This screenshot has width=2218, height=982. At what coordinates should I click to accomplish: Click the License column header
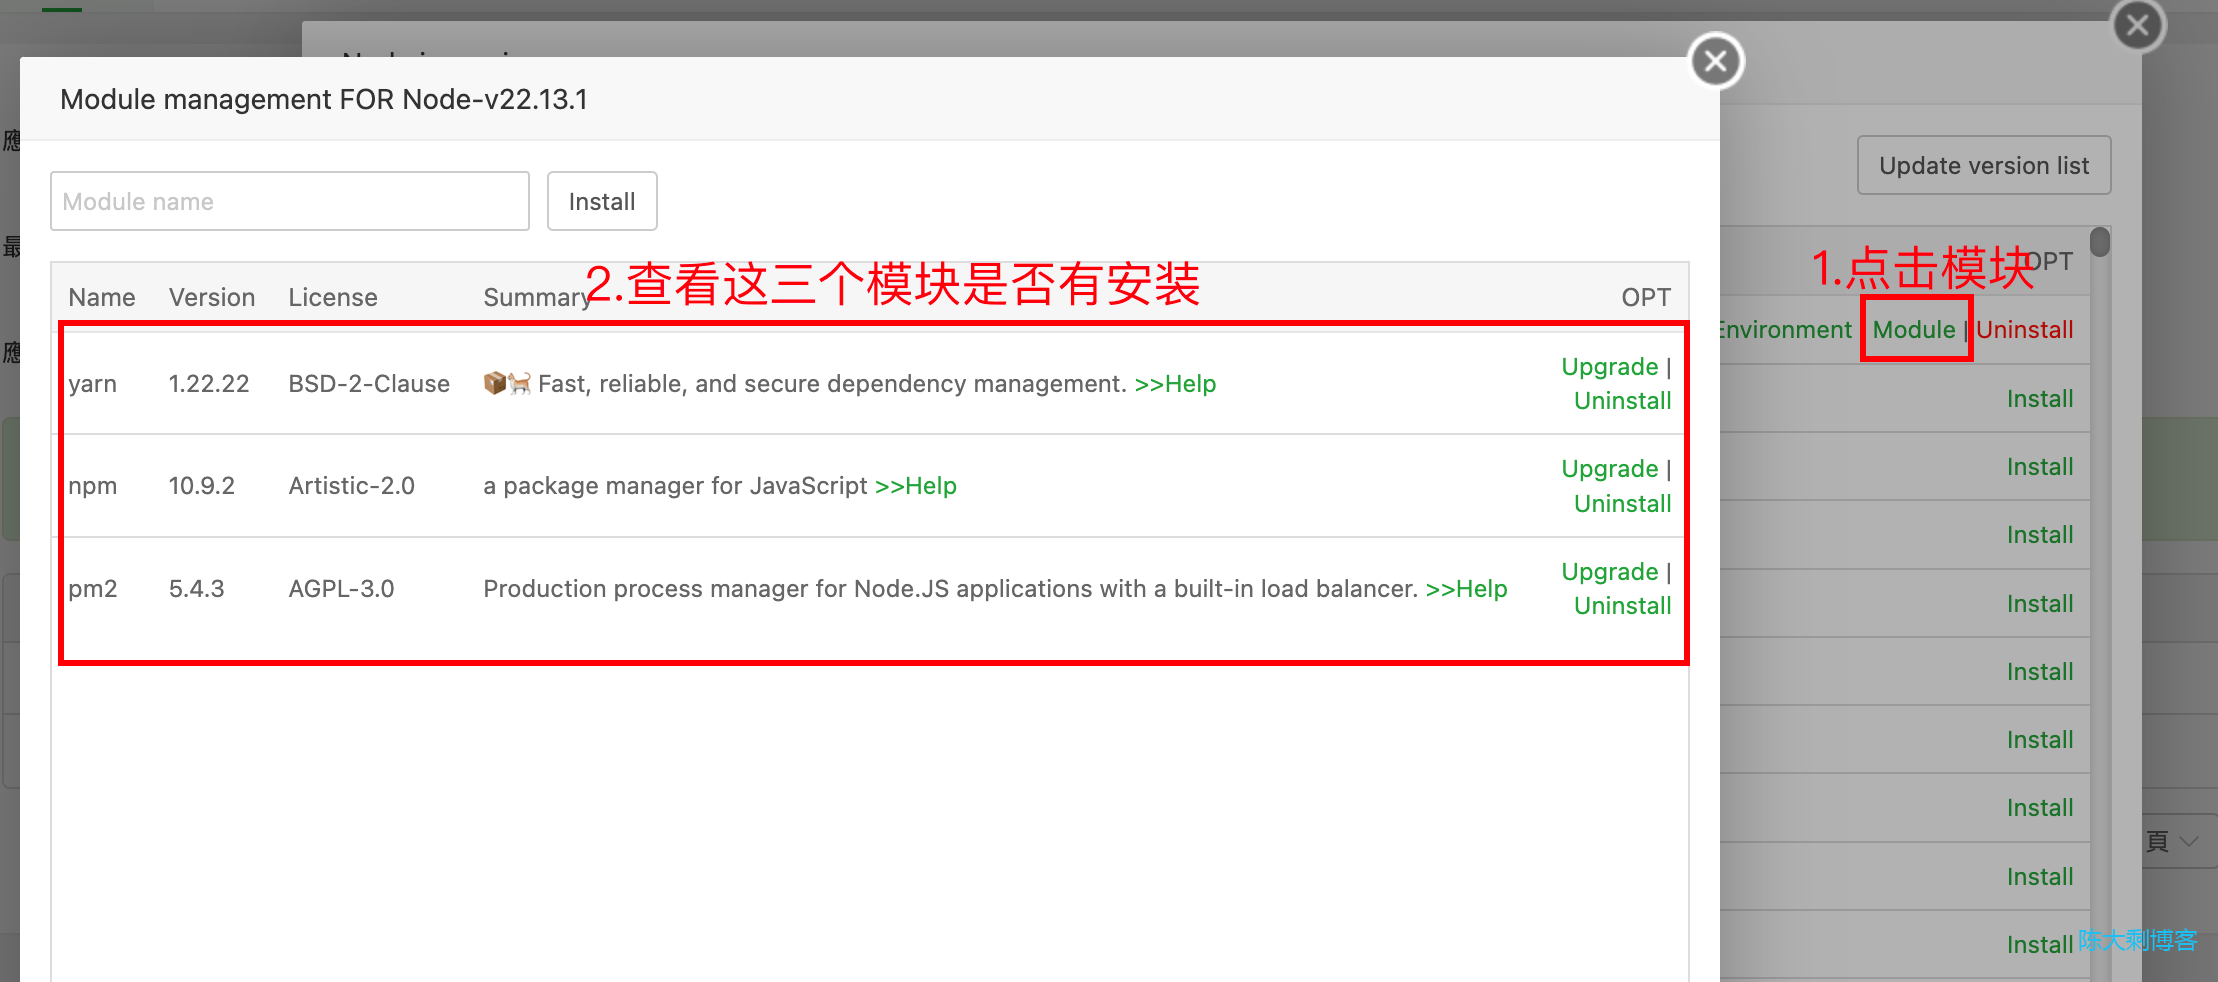click(333, 298)
